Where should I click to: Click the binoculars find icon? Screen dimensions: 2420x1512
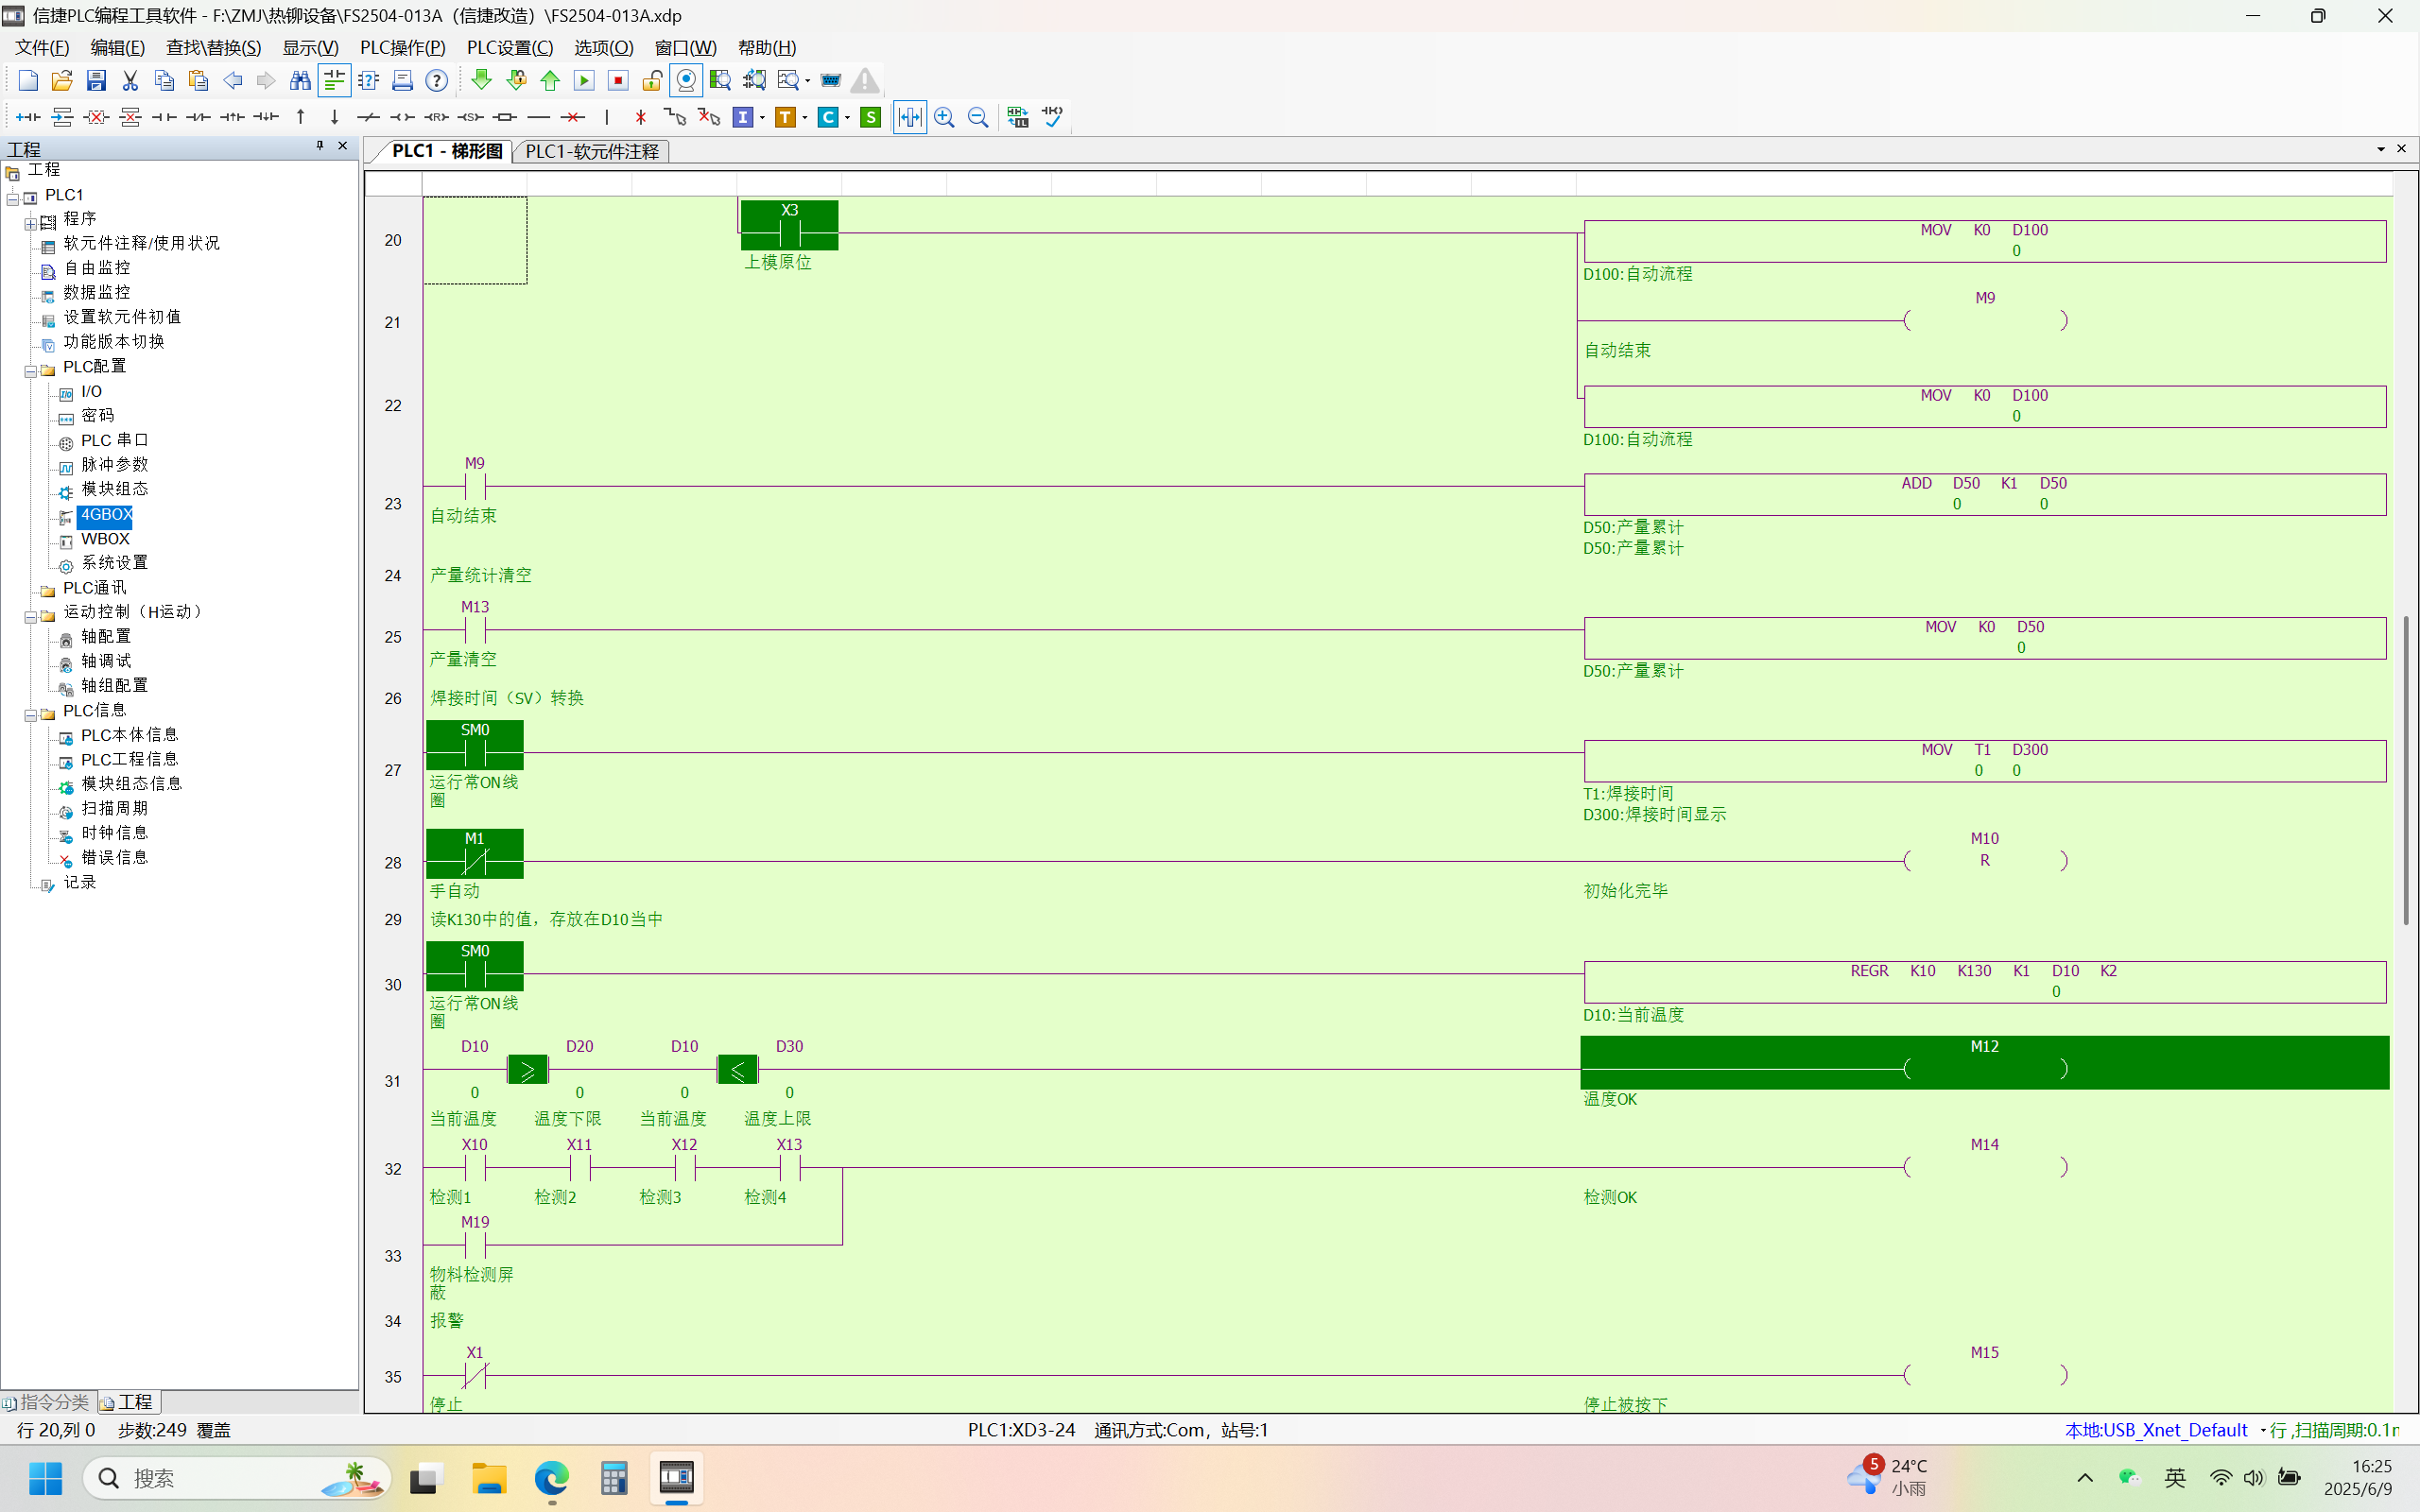coord(300,80)
